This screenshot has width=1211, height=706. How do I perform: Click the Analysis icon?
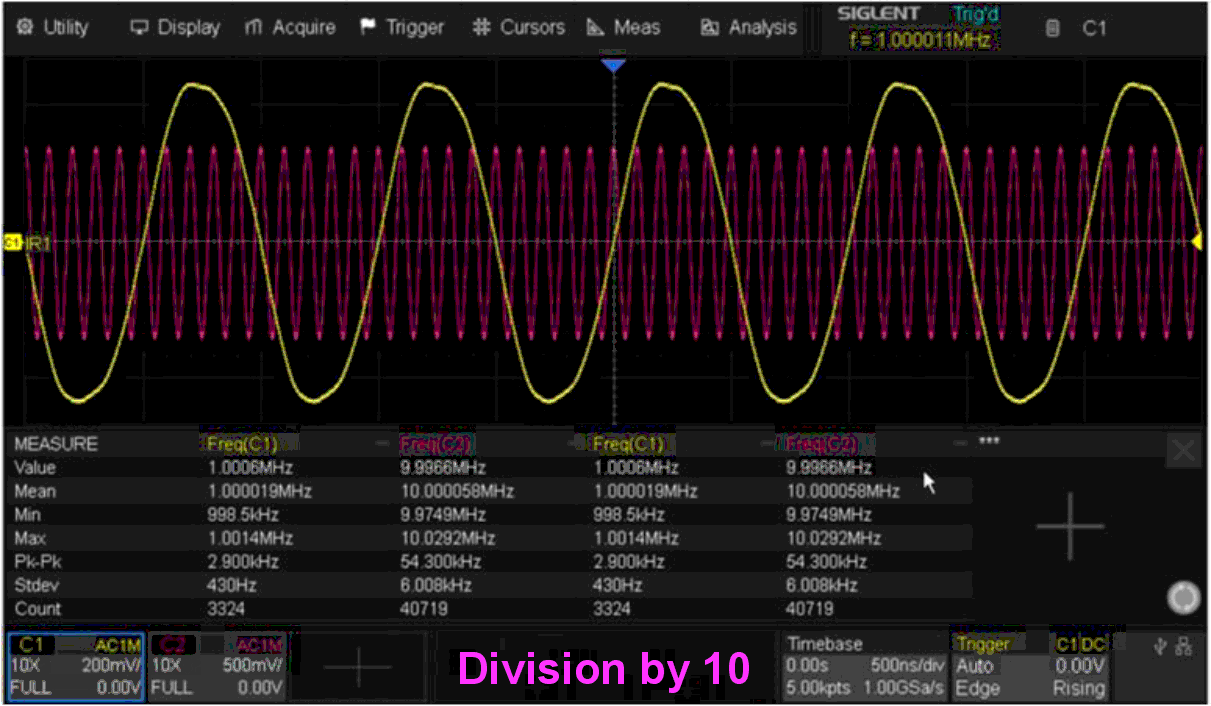(710, 27)
